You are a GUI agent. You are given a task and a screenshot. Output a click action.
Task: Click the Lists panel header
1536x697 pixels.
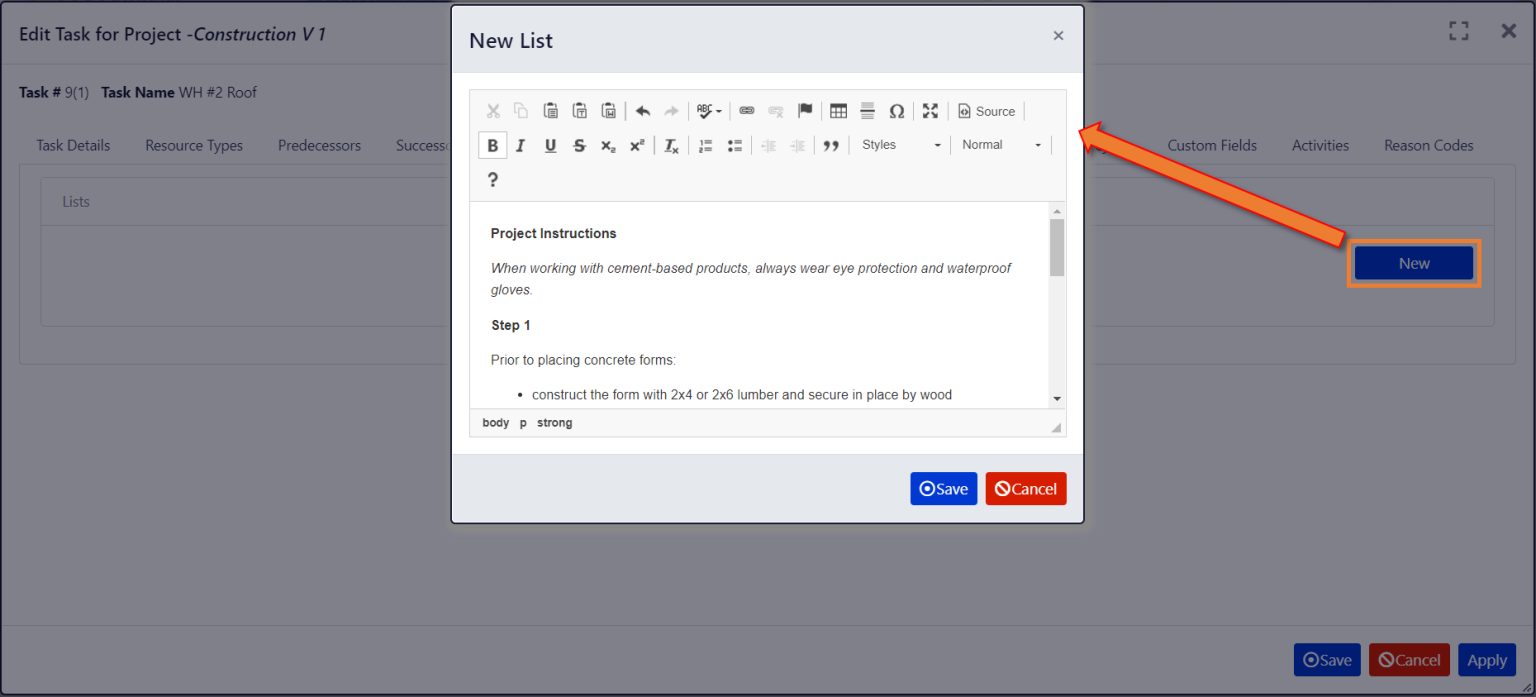[x=766, y=202]
